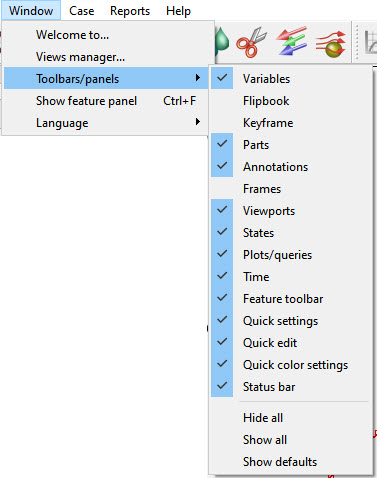Select the clip tool with the scissors icon
This screenshot has height=478, width=377.
point(252,42)
